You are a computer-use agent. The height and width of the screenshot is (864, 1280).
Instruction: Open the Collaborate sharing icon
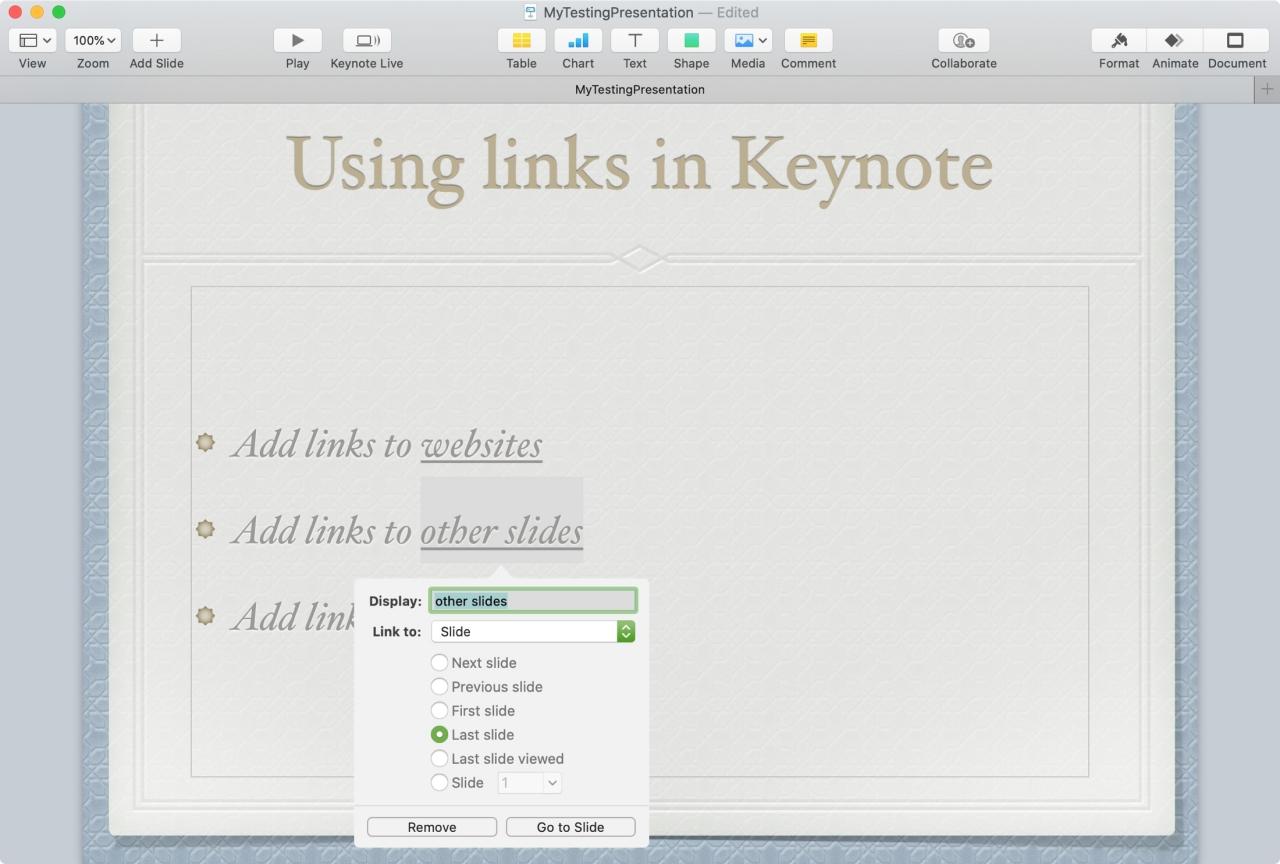pos(963,41)
